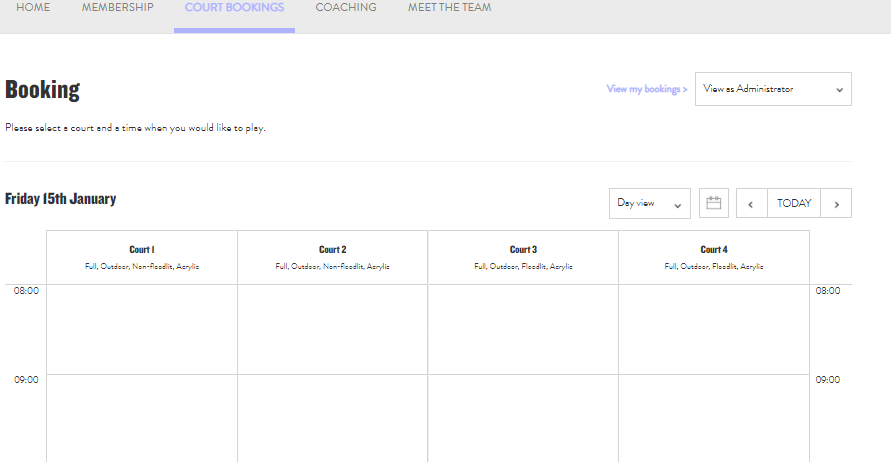This screenshot has height=462, width=891.
Task: Go to previous day arrow
Action: (x=751, y=203)
